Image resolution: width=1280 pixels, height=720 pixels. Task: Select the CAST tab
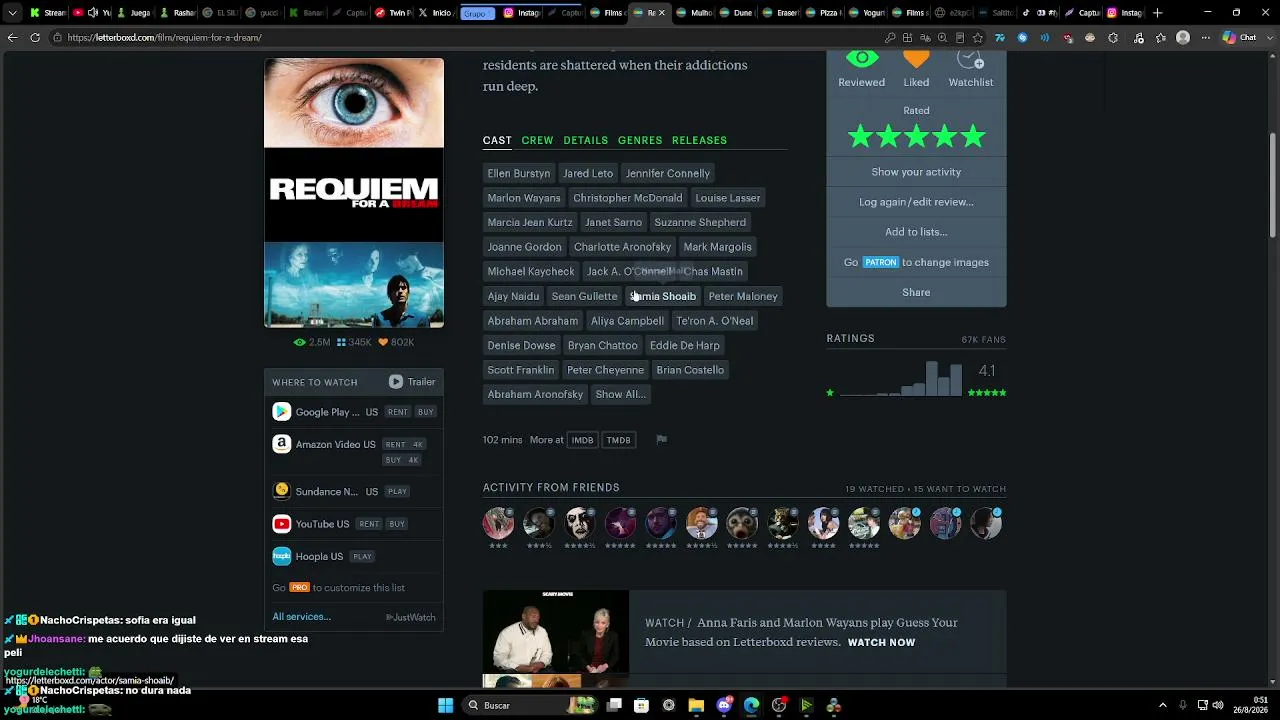pyautogui.click(x=497, y=140)
